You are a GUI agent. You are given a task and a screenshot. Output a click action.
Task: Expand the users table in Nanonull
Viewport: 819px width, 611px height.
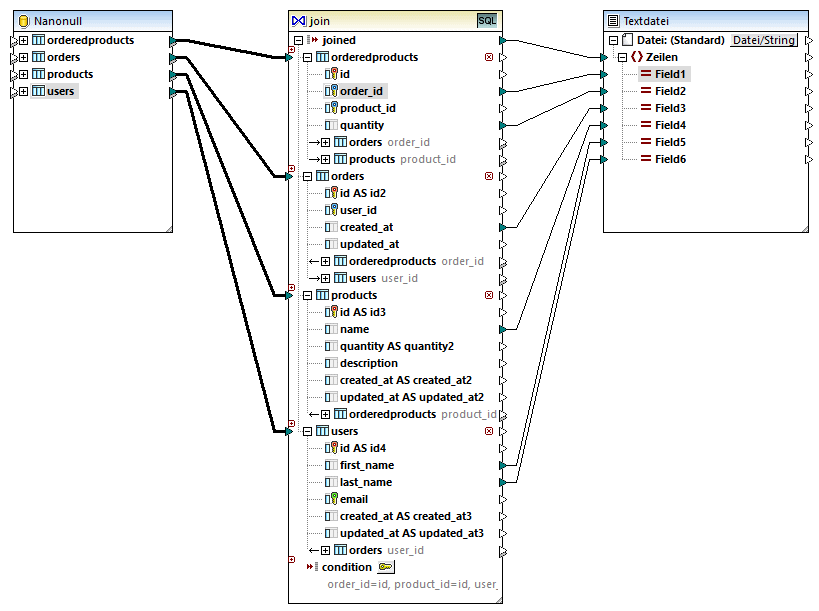coord(24,92)
